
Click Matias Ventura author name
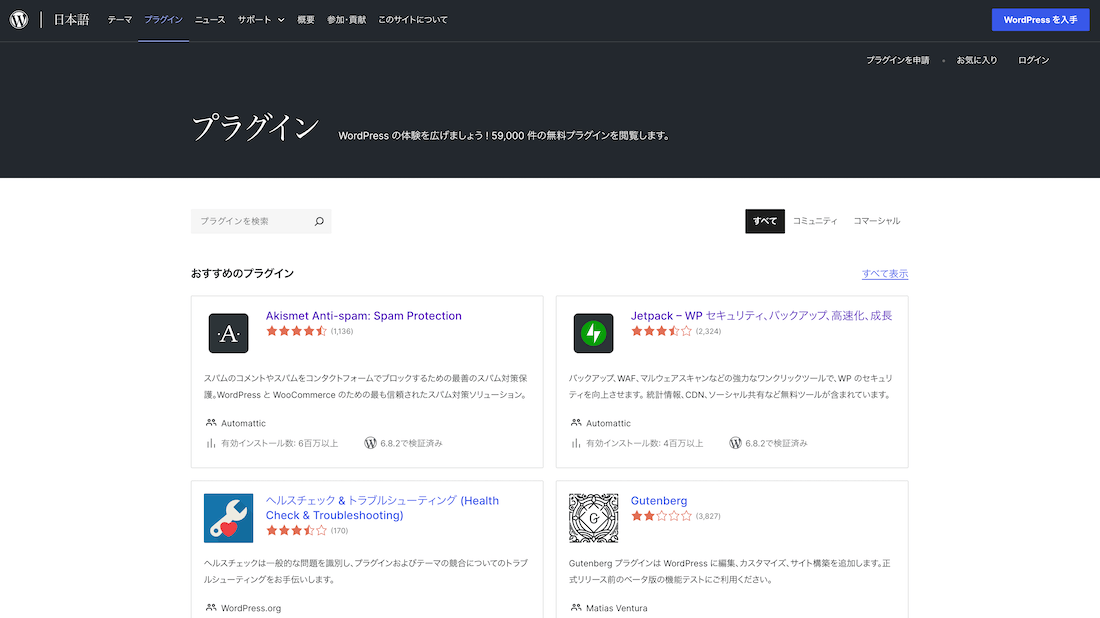tap(617, 608)
